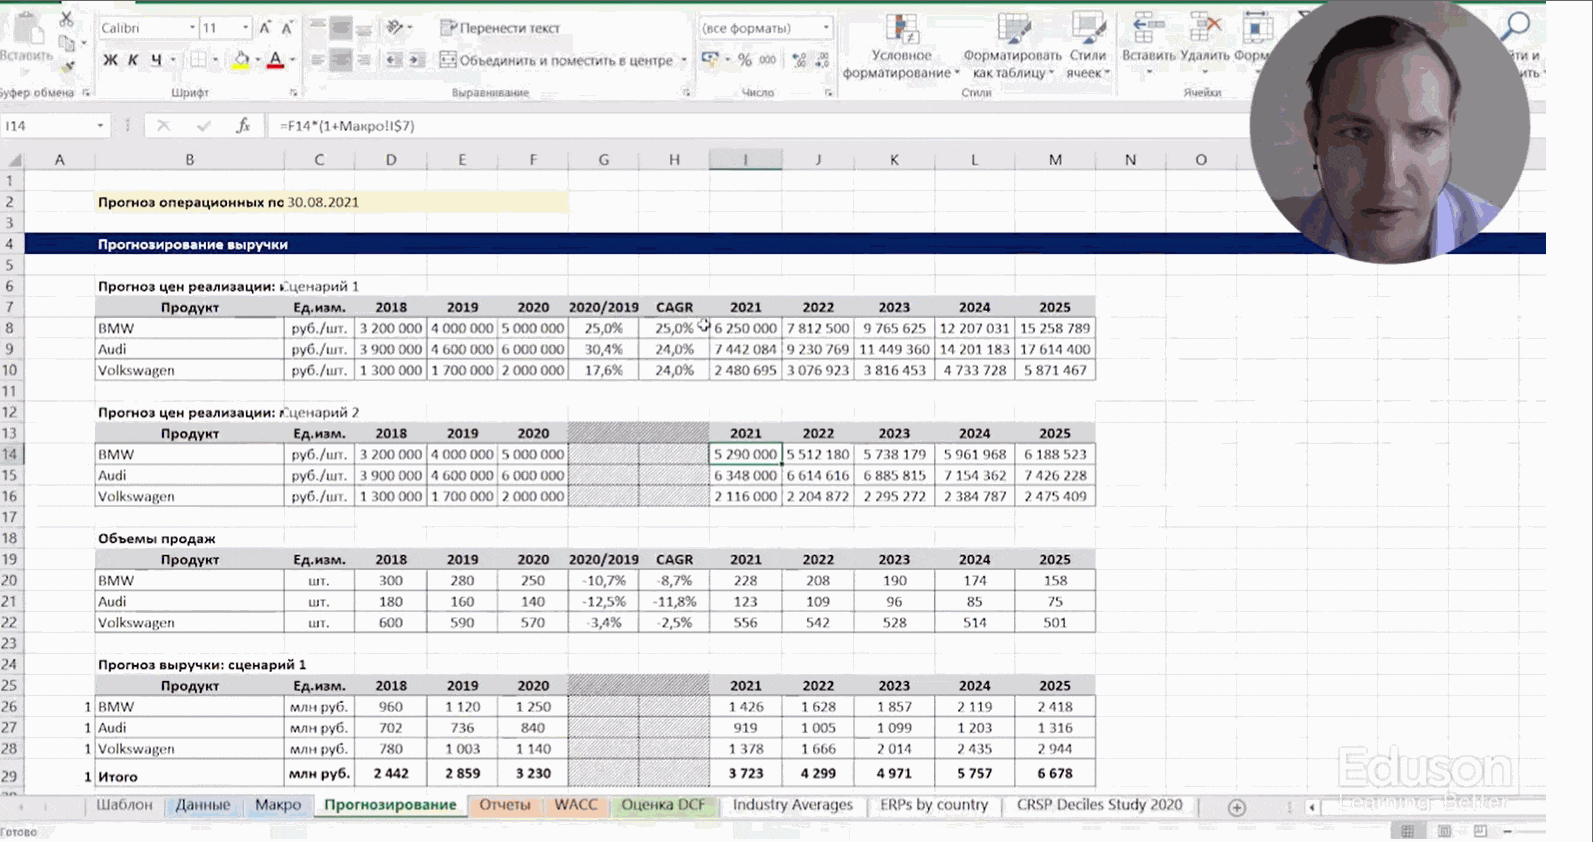This screenshot has height=842, width=1593.
Task: Toggle italic К formatting
Action: coord(133,60)
